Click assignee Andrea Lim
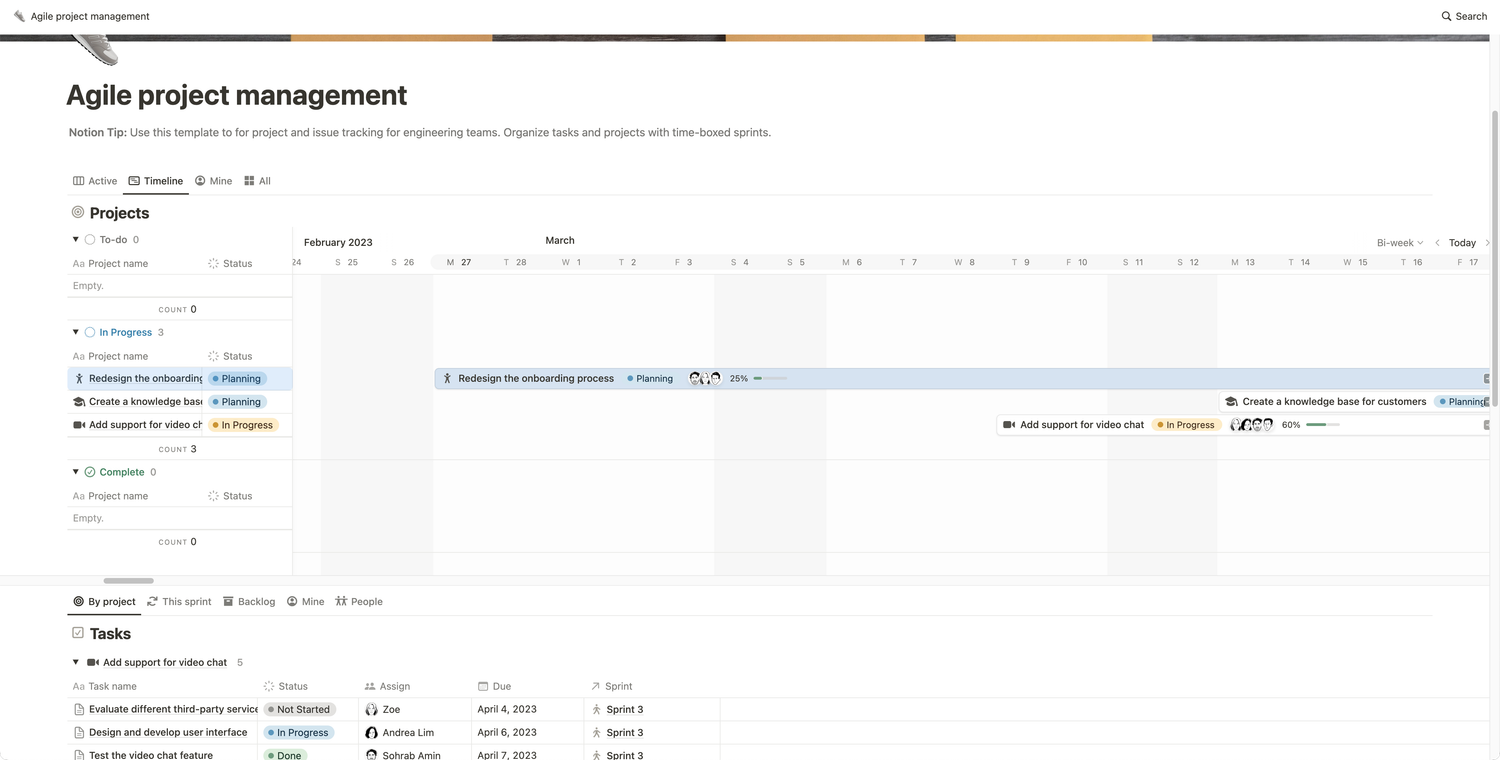 coord(400,732)
